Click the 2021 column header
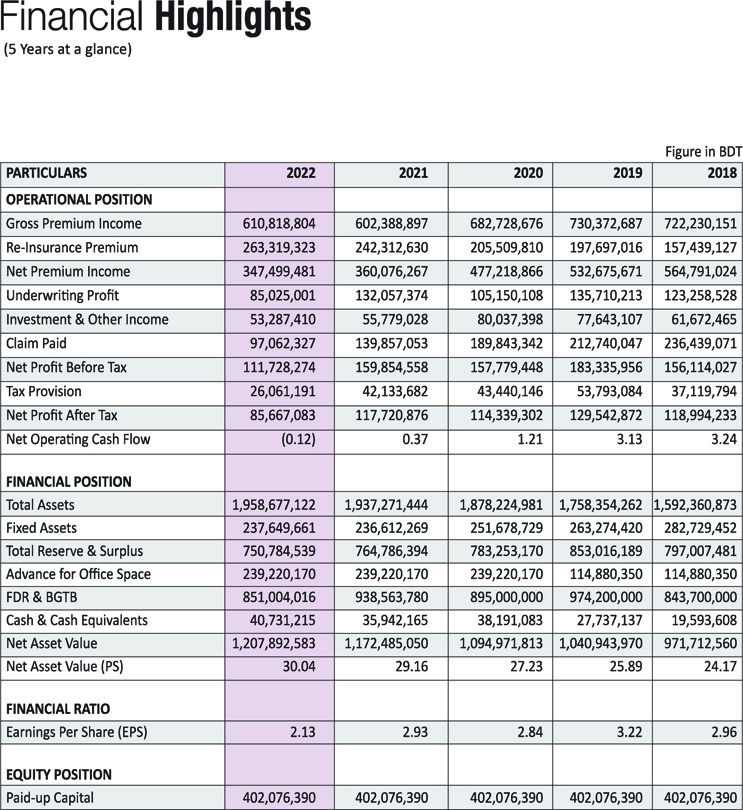The width and height of the screenshot is (743, 810). (x=413, y=173)
